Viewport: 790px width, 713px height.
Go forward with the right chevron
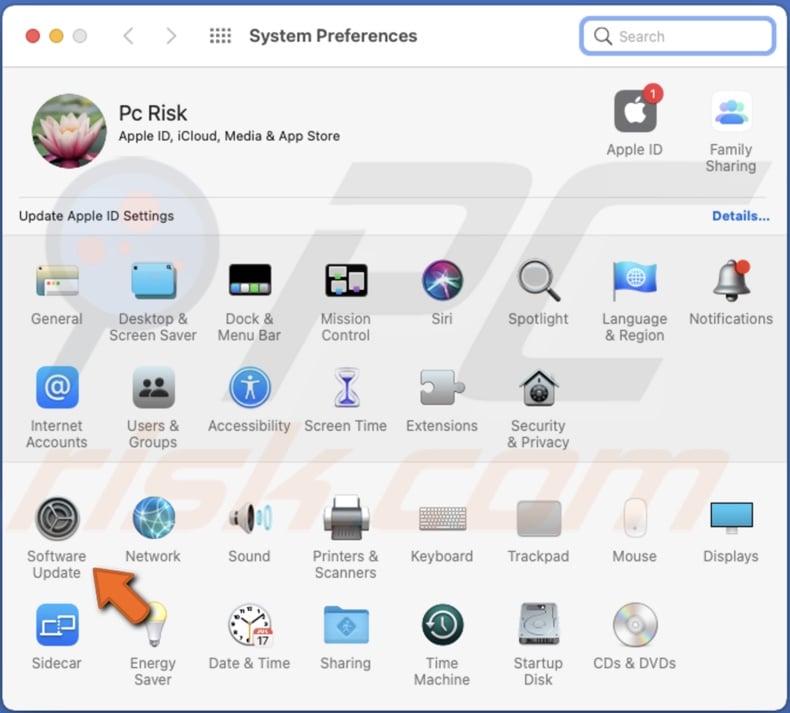(171, 36)
